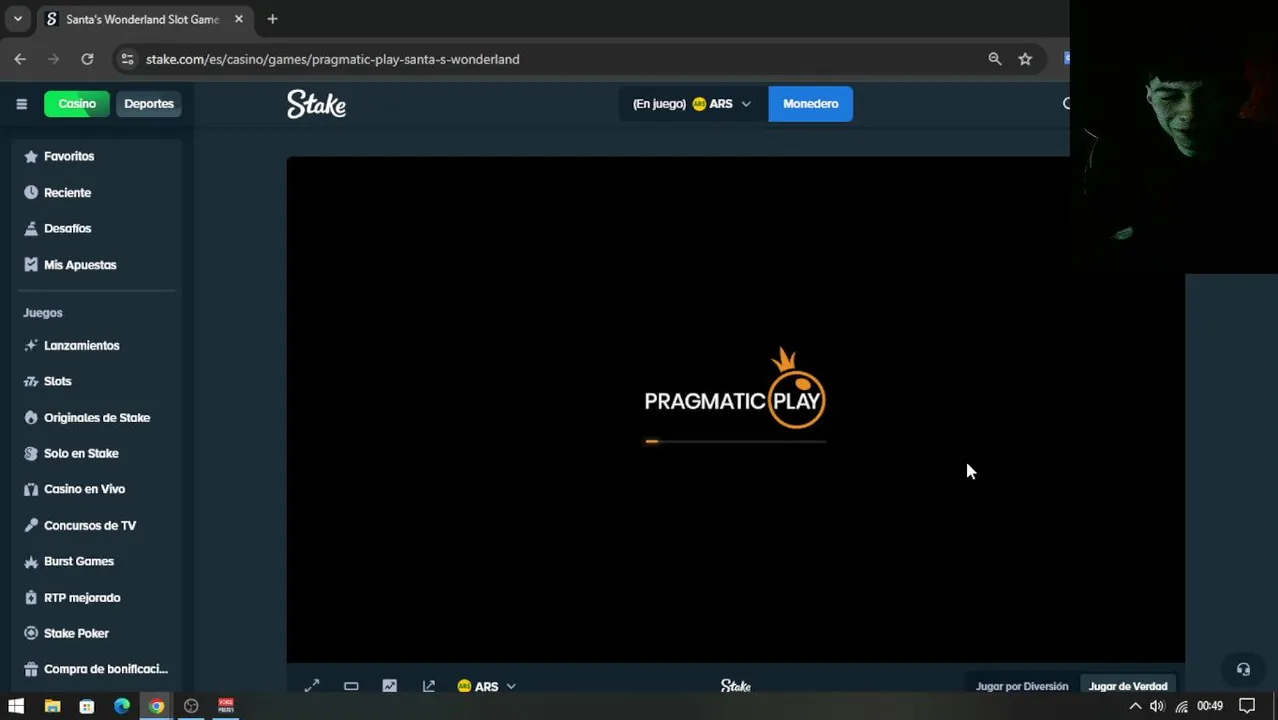Open the hamburger menu next to Casino
This screenshot has height=720, width=1278.
click(21, 104)
